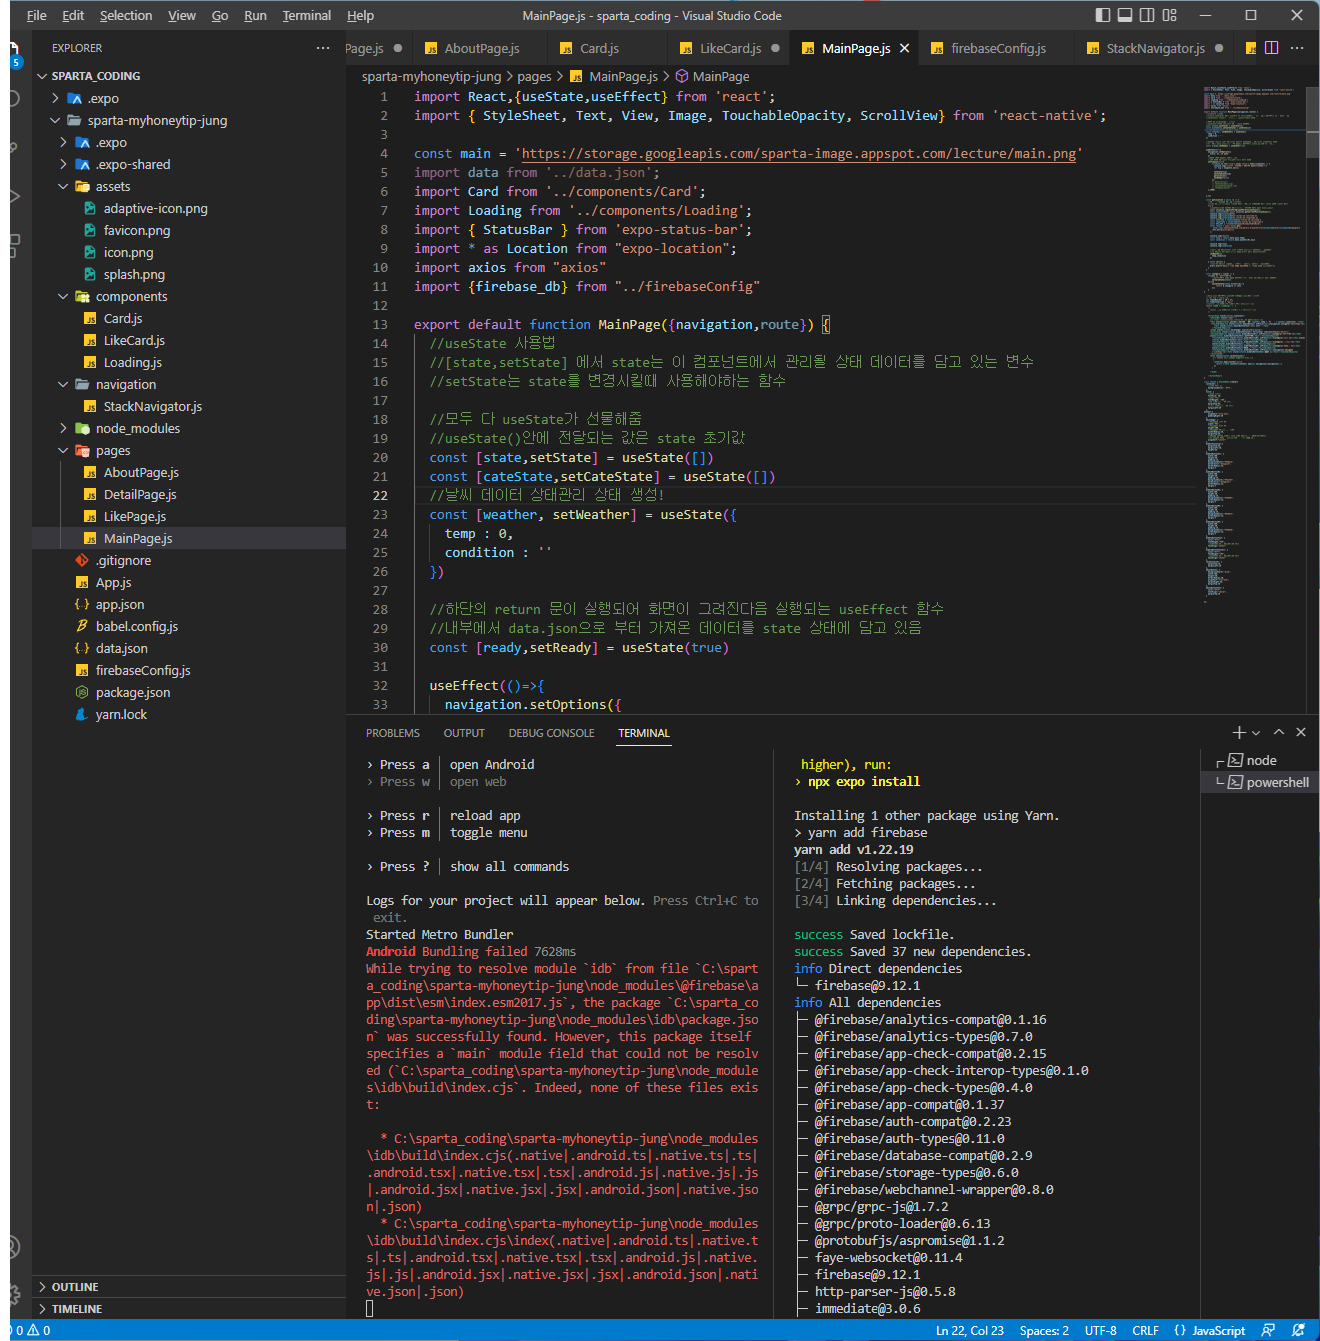The image size is (1320, 1341).
Task: Open the .gitignore file
Action: tap(123, 561)
